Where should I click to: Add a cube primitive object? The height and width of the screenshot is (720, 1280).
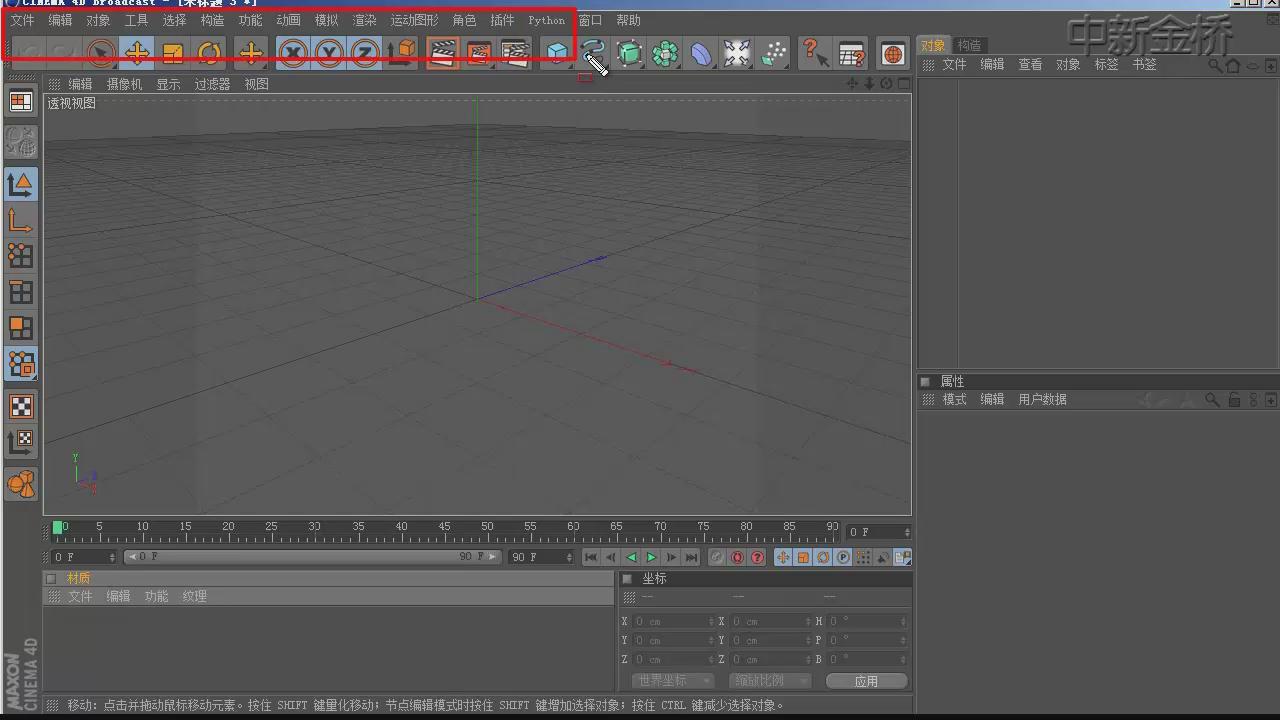tap(557, 53)
